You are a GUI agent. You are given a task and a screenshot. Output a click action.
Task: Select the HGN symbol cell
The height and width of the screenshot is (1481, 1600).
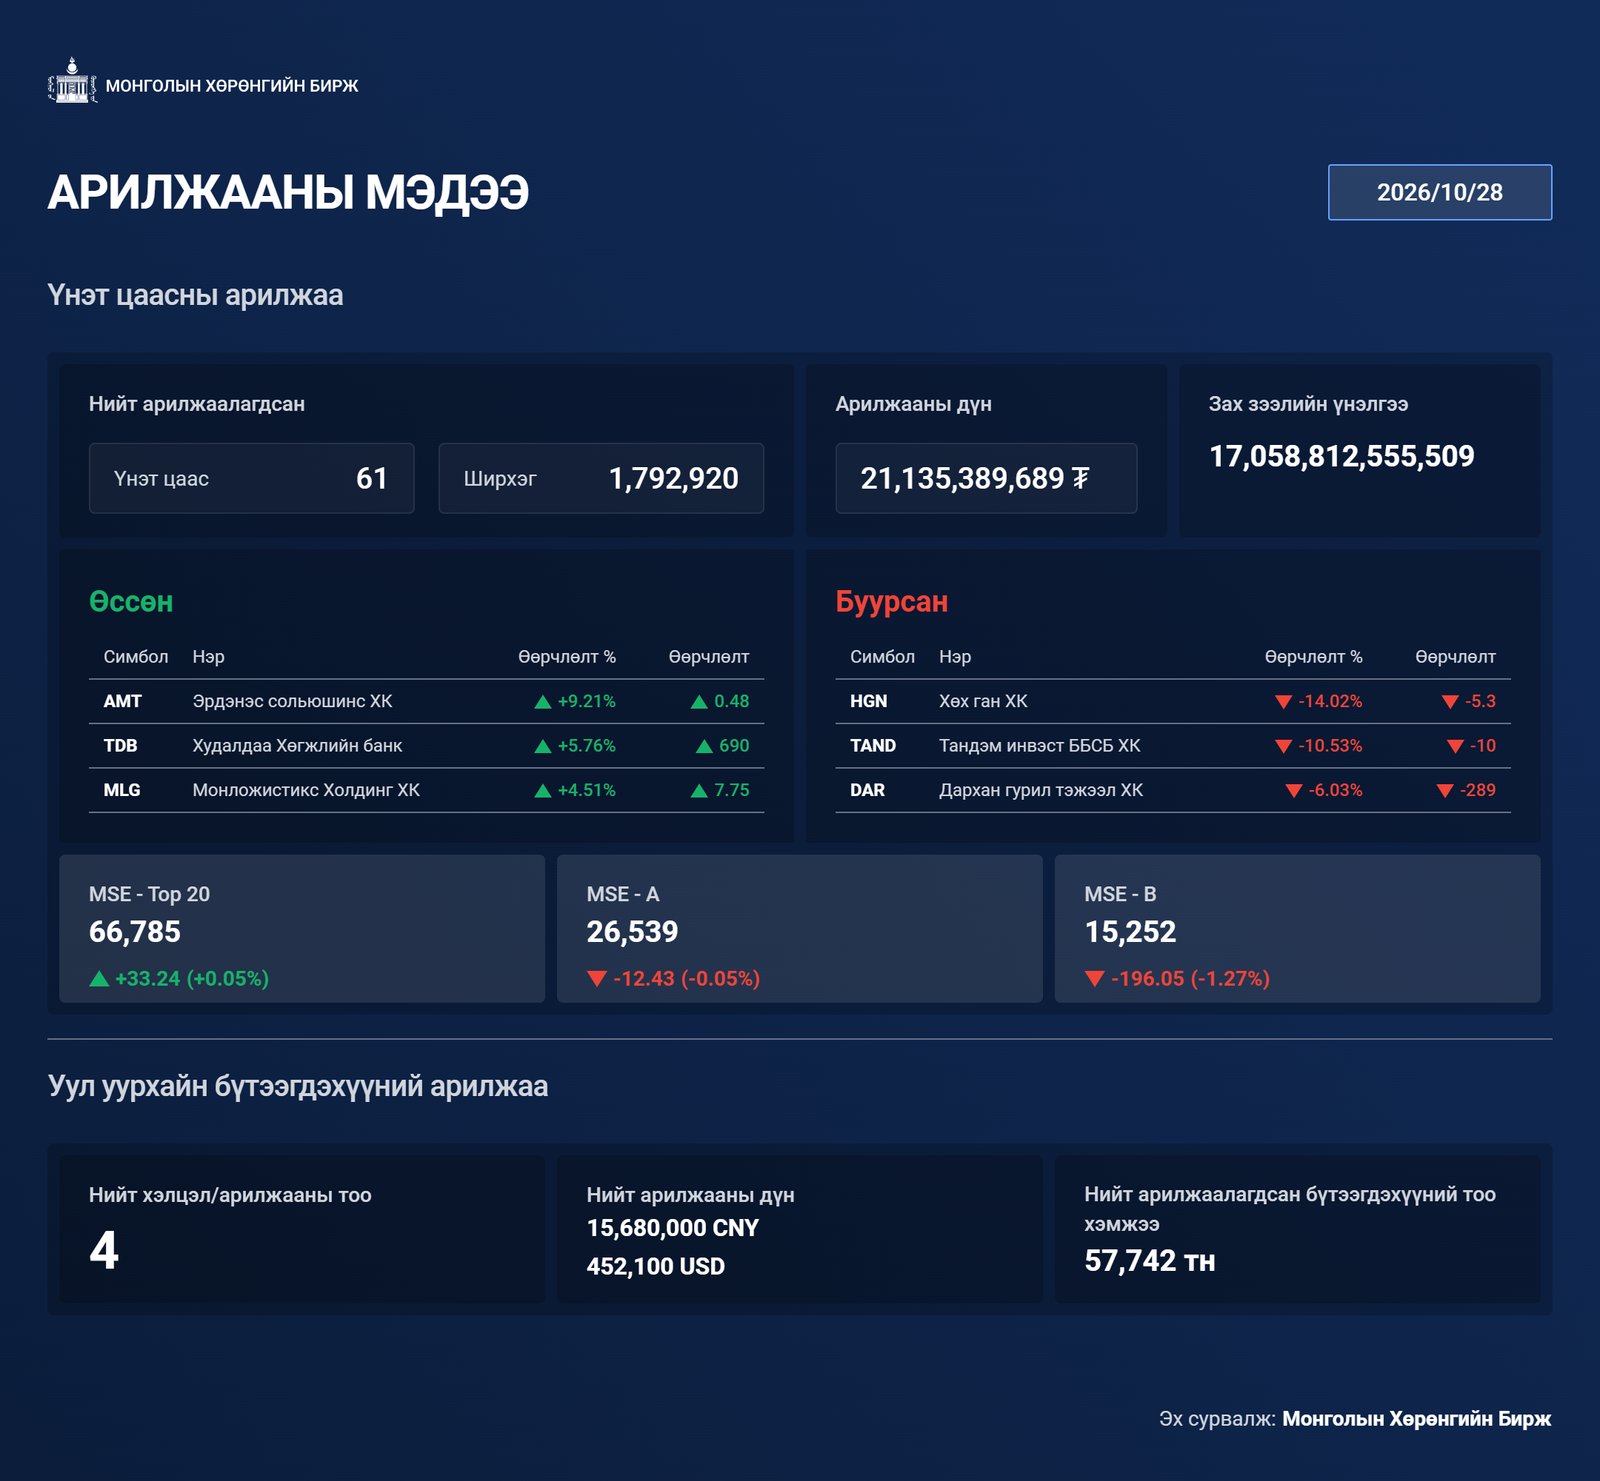click(x=868, y=701)
